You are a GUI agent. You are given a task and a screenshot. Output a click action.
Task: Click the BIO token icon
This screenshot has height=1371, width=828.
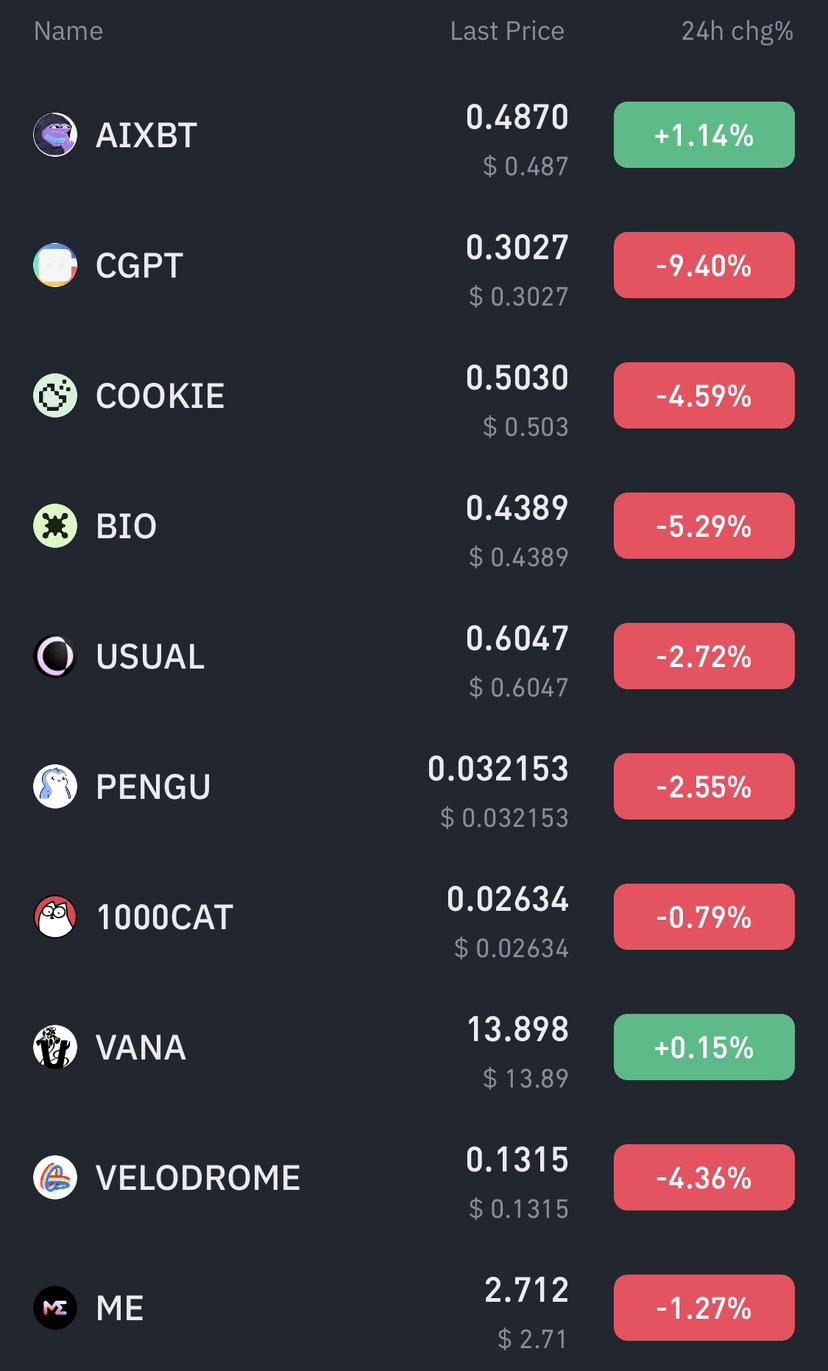click(55, 526)
